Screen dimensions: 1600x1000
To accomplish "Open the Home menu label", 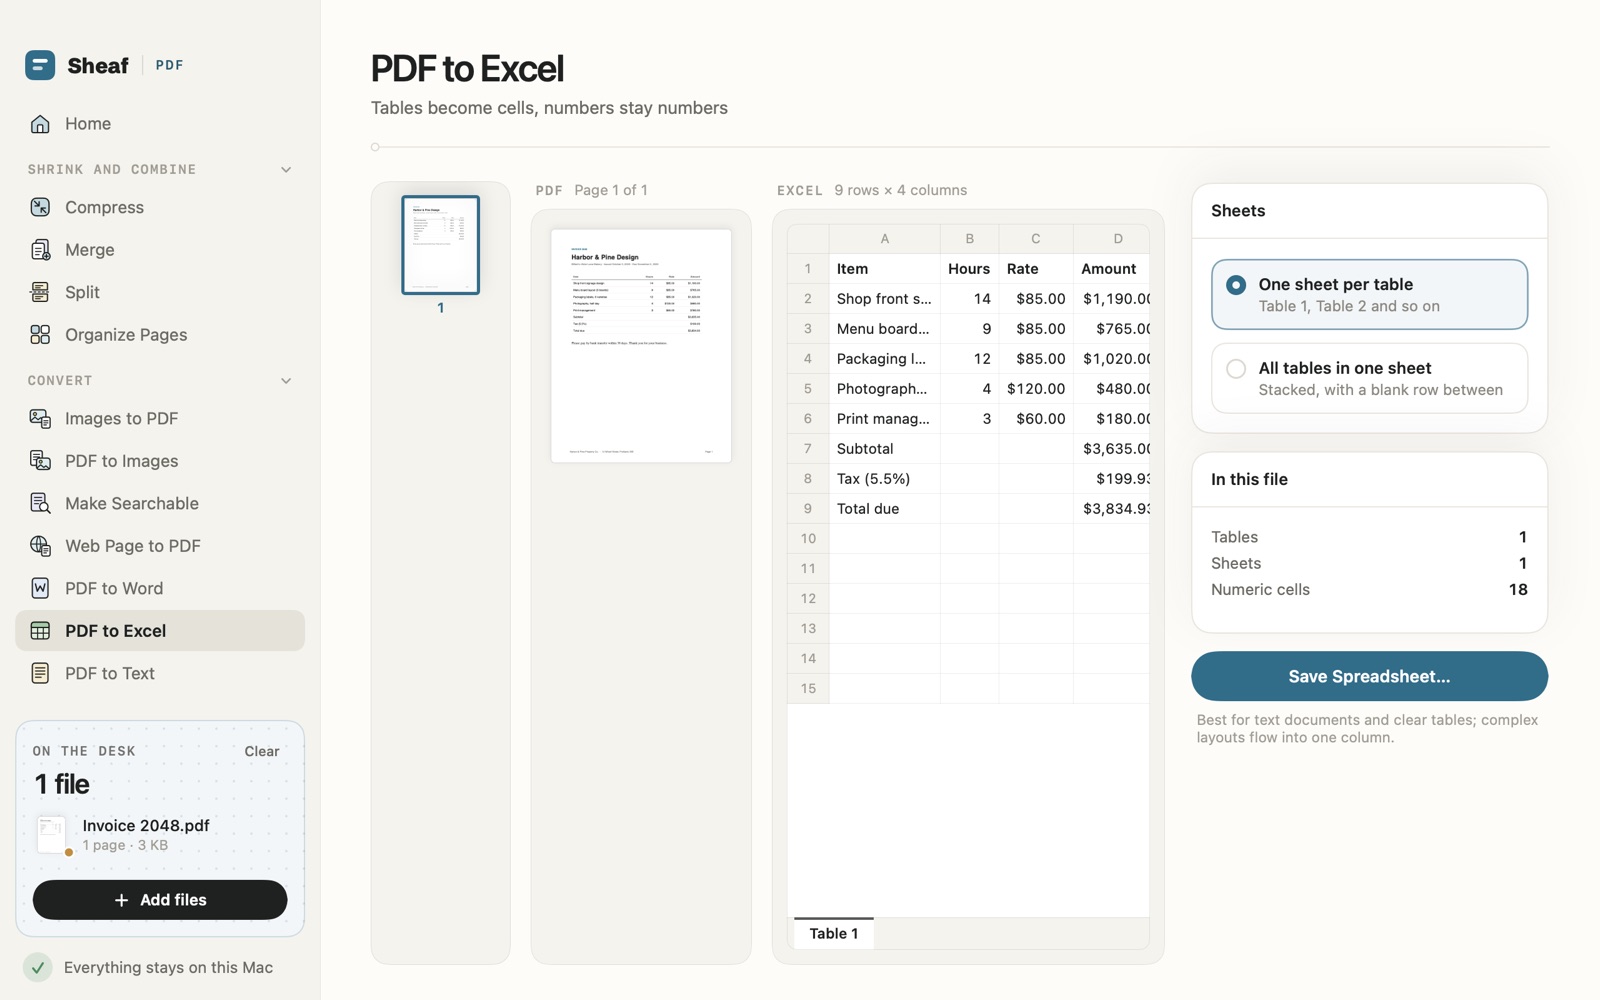I will tap(88, 124).
